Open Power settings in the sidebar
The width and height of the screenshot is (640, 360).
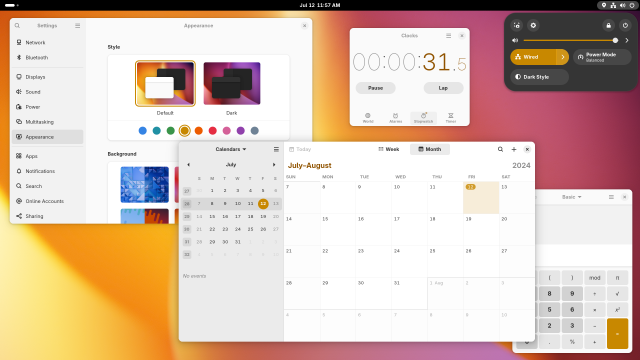pos(47,107)
